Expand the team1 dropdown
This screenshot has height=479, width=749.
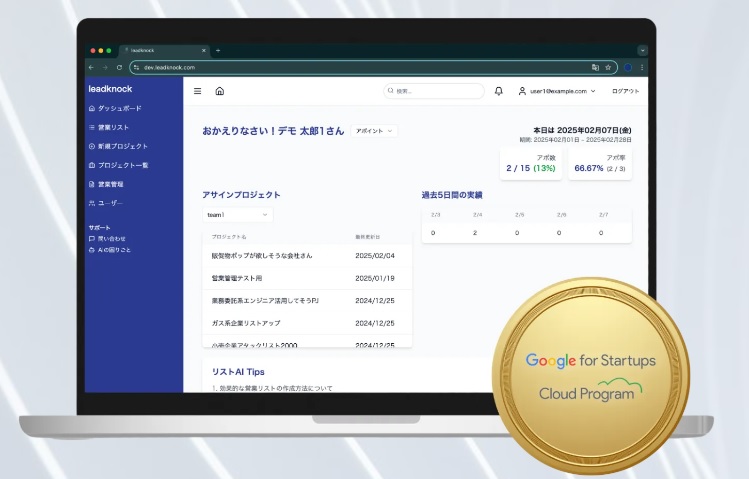click(x=238, y=215)
